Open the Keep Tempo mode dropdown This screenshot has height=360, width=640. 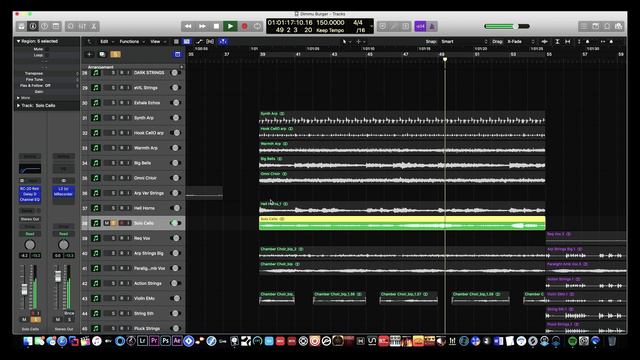(x=330, y=31)
